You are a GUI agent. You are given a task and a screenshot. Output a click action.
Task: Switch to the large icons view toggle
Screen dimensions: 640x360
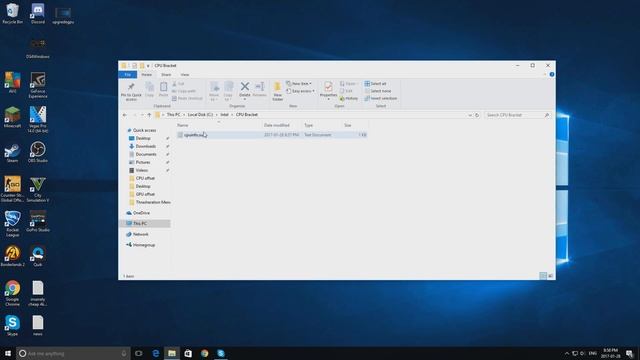point(551,276)
